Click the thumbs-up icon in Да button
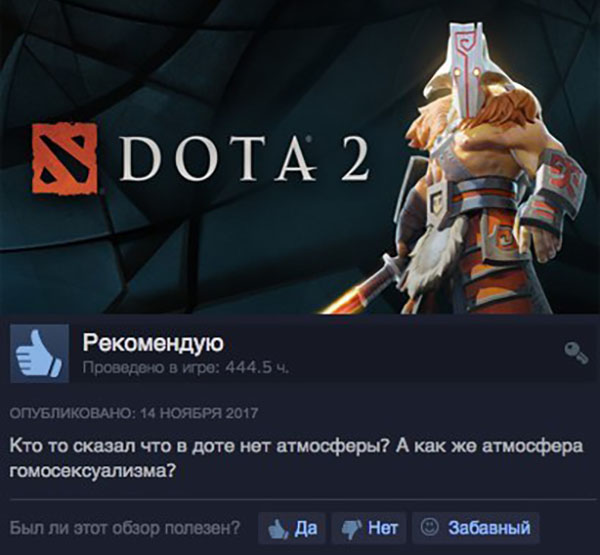600x555 pixels. click(x=278, y=530)
